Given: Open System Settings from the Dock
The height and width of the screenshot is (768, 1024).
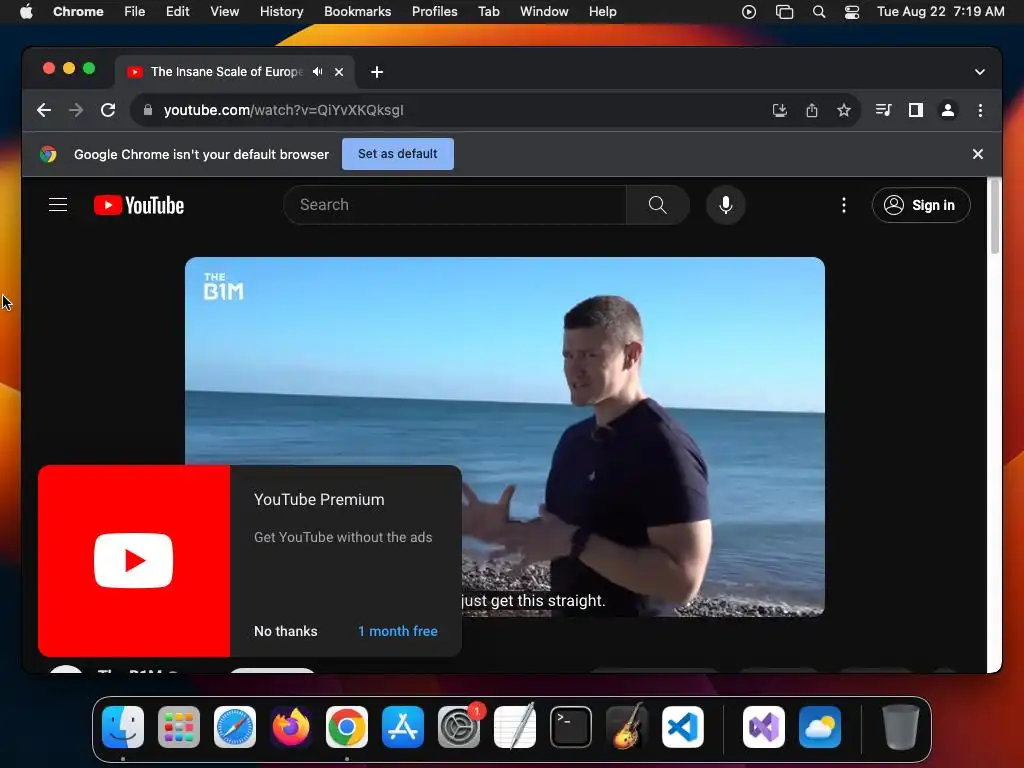Looking at the screenshot, I should pos(459,727).
